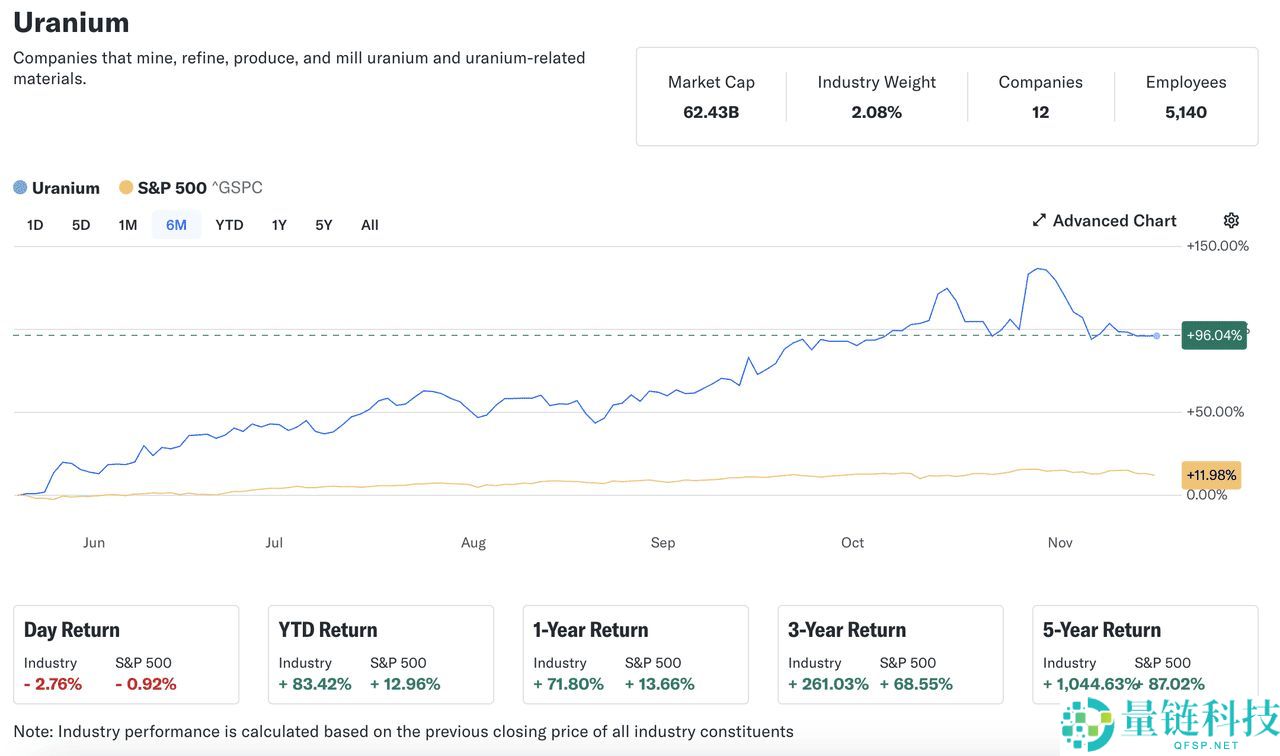Click the ^GSPC ticker symbol
Screen dimensions: 1280x756
tap(237, 187)
